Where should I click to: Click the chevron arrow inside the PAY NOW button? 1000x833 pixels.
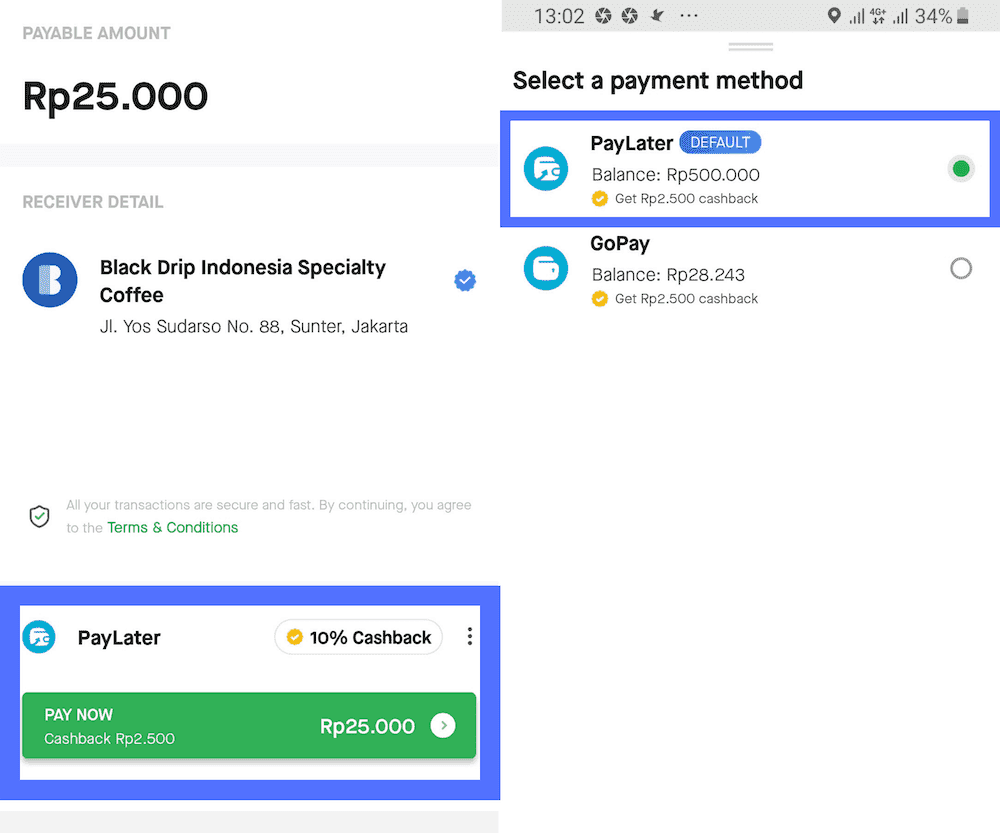coord(442,726)
